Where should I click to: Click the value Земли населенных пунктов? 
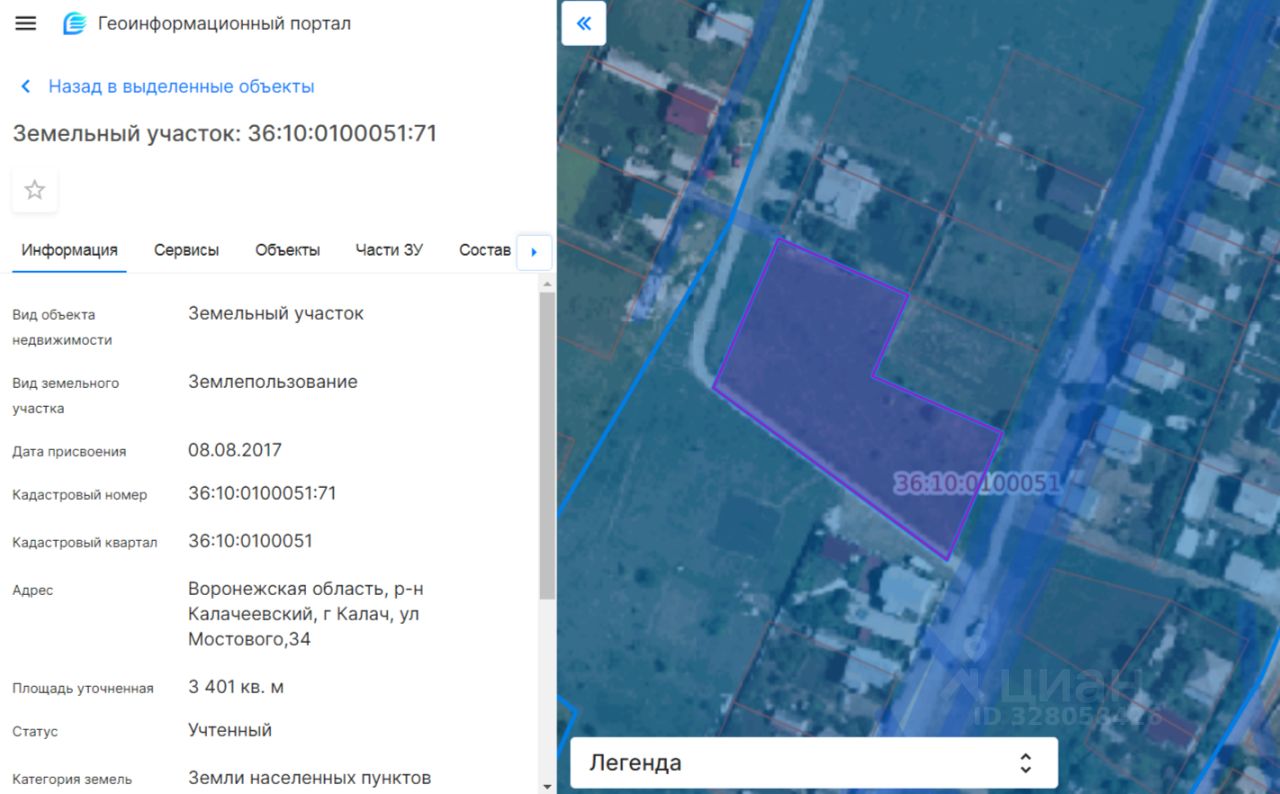(310, 777)
